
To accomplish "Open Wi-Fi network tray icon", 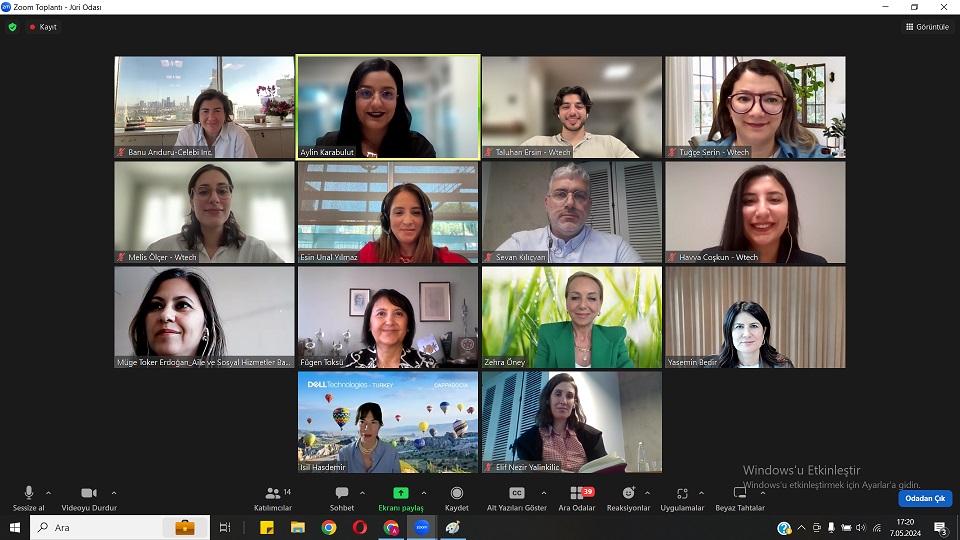I will (877, 528).
